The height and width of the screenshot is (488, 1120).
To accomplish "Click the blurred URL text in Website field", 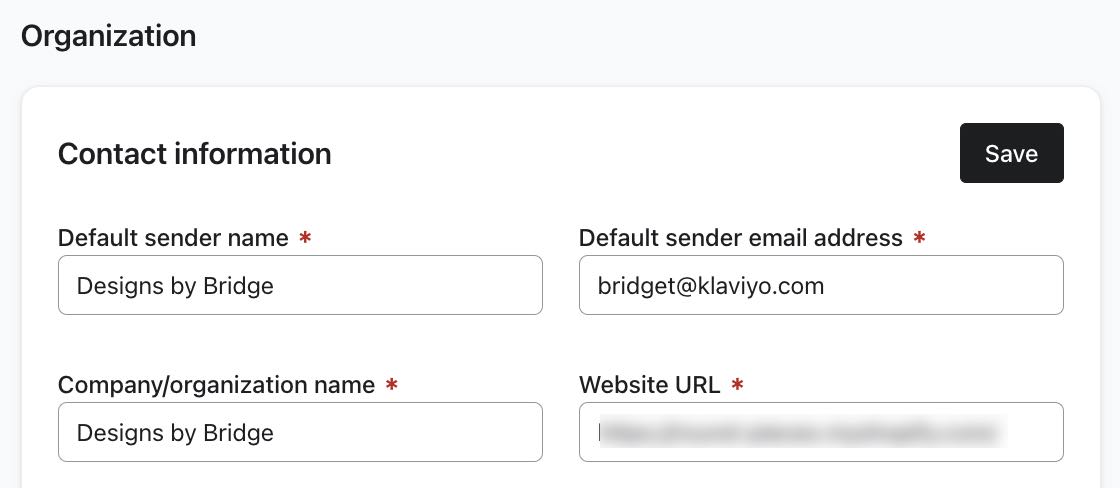I will coord(800,432).
